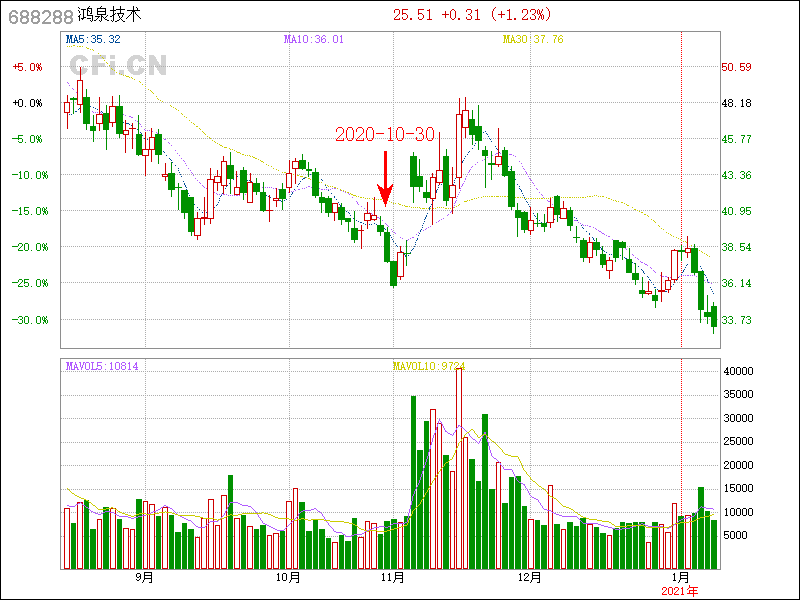Image resolution: width=800 pixels, height=600 pixels.
Task: Click the stock name 鸿泉技术
Action: [109, 16]
